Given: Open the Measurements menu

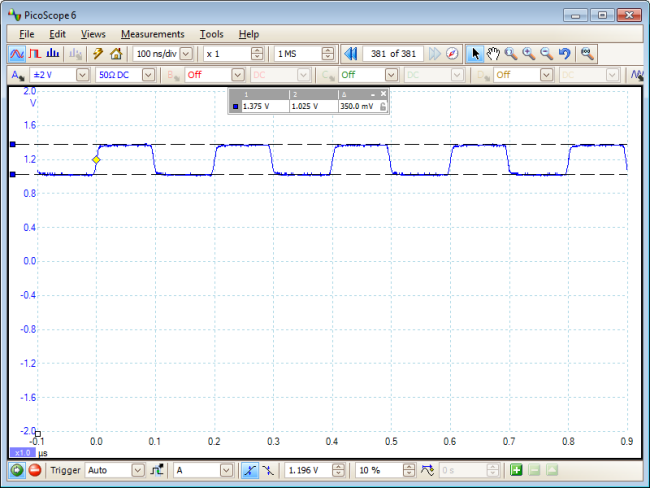Looking at the screenshot, I should pyautogui.click(x=153, y=34).
